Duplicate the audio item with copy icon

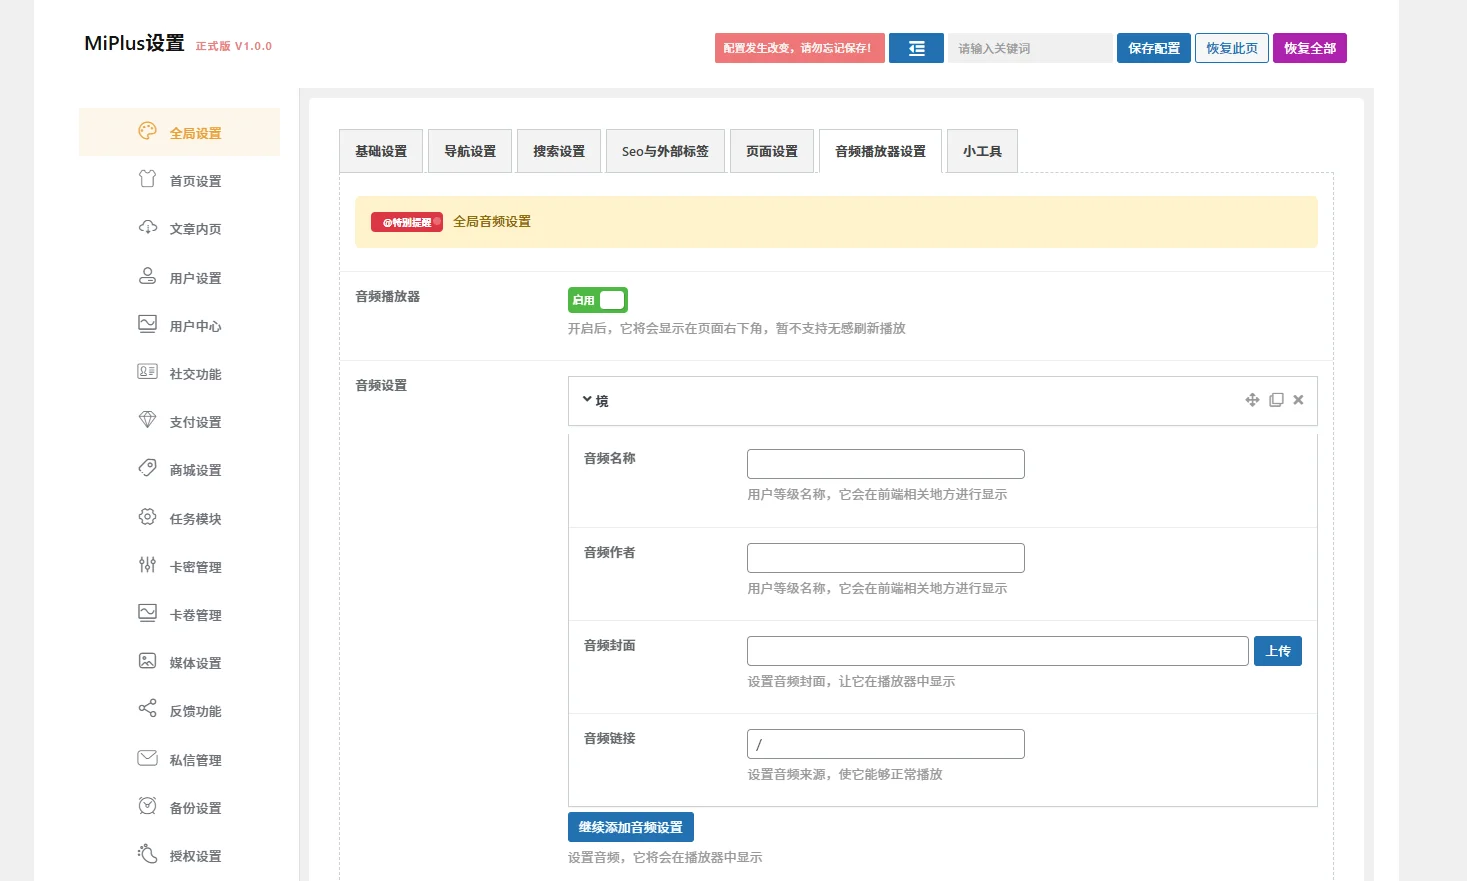coord(1276,400)
